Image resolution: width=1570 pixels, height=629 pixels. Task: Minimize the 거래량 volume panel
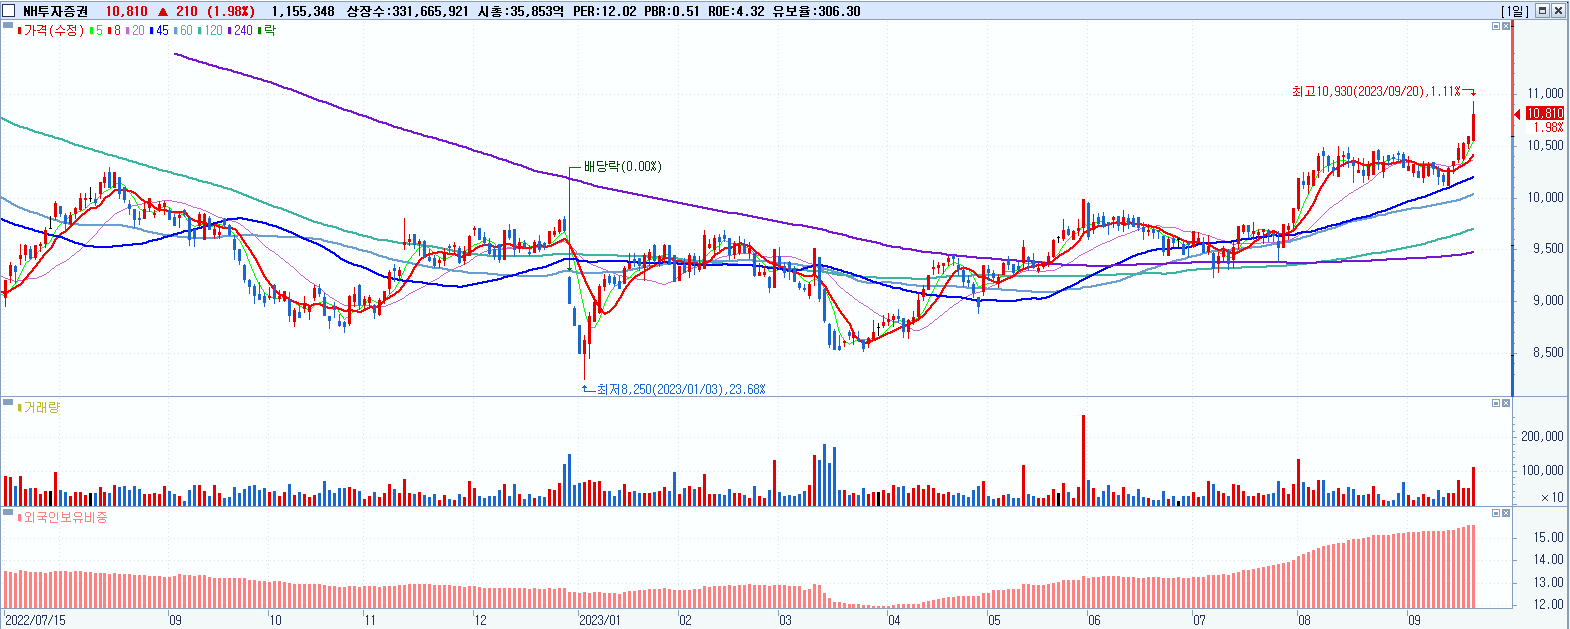click(1497, 403)
